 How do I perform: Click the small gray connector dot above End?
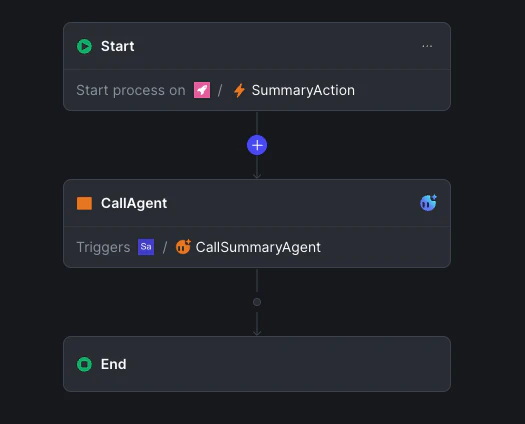click(x=257, y=302)
